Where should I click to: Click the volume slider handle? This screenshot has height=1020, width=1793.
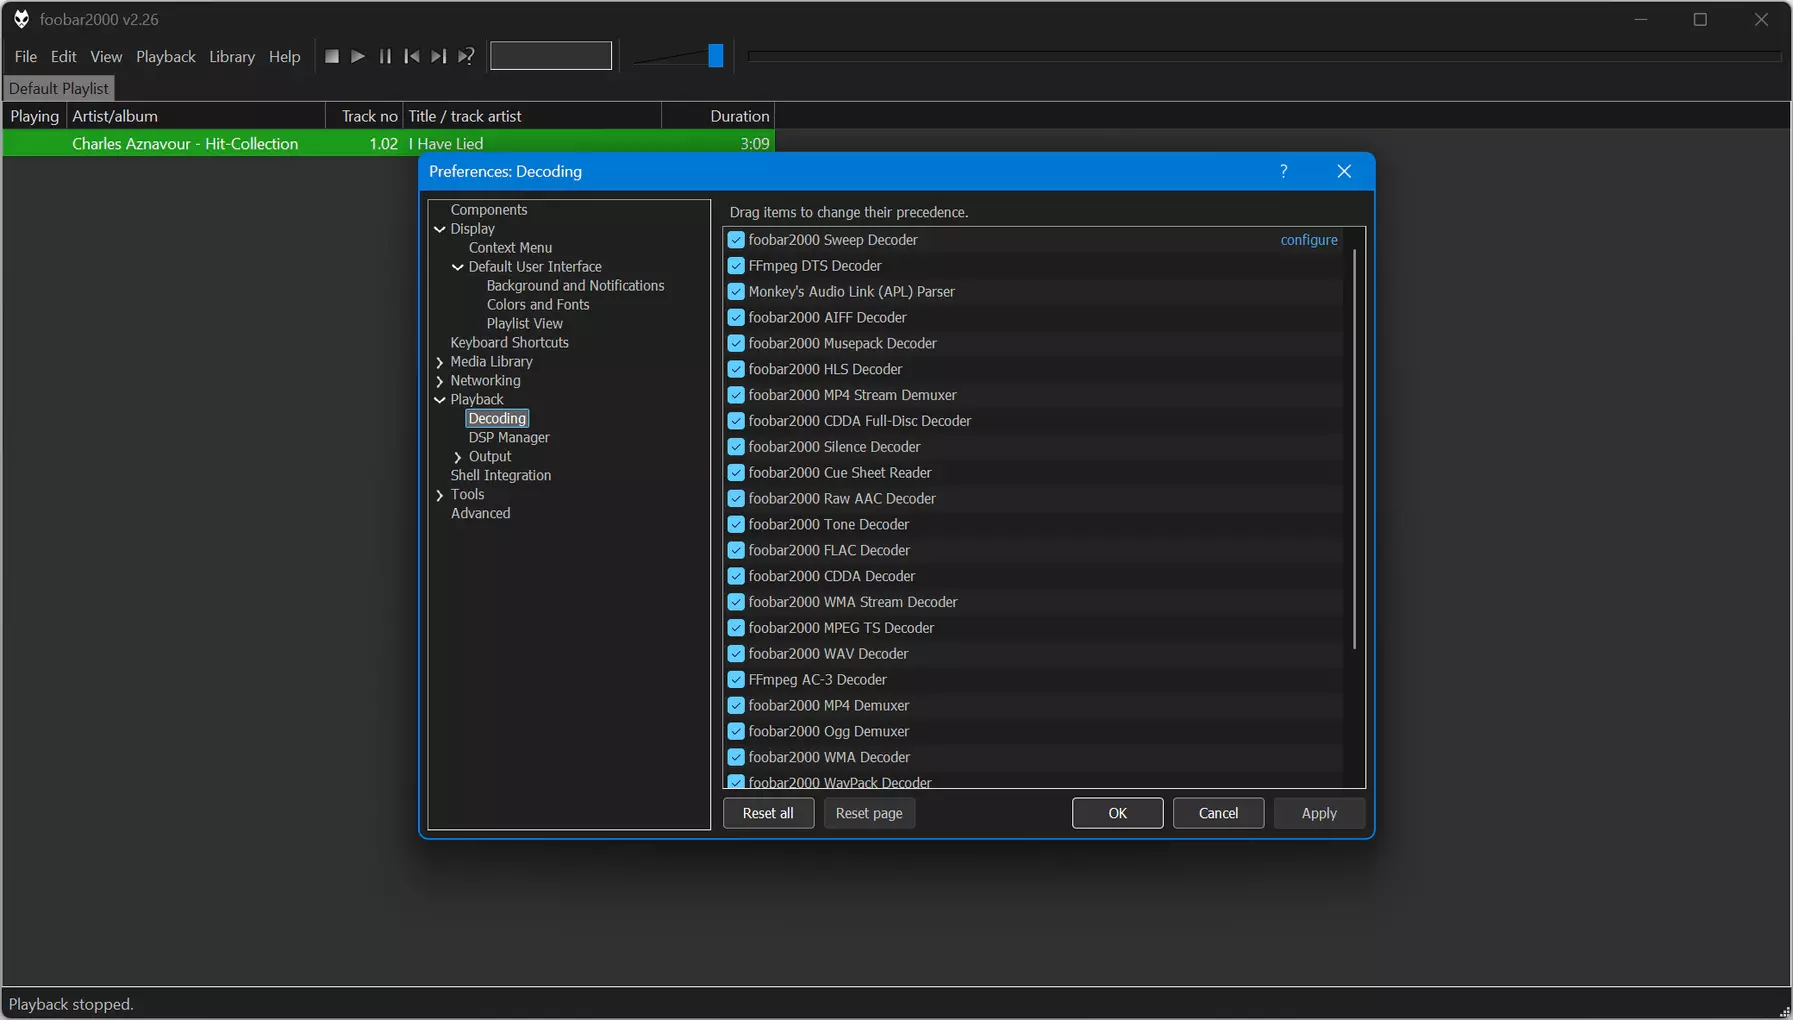[716, 56]
